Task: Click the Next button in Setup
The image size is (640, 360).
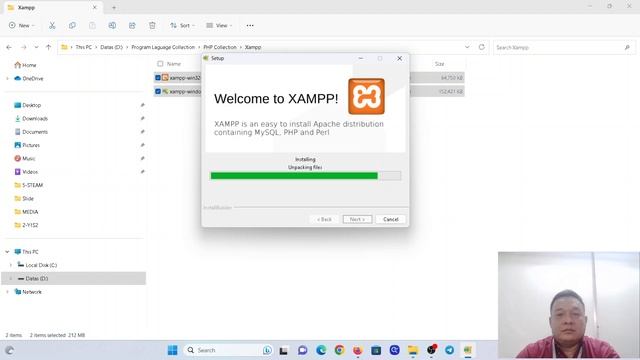Action: click(357, 219)
